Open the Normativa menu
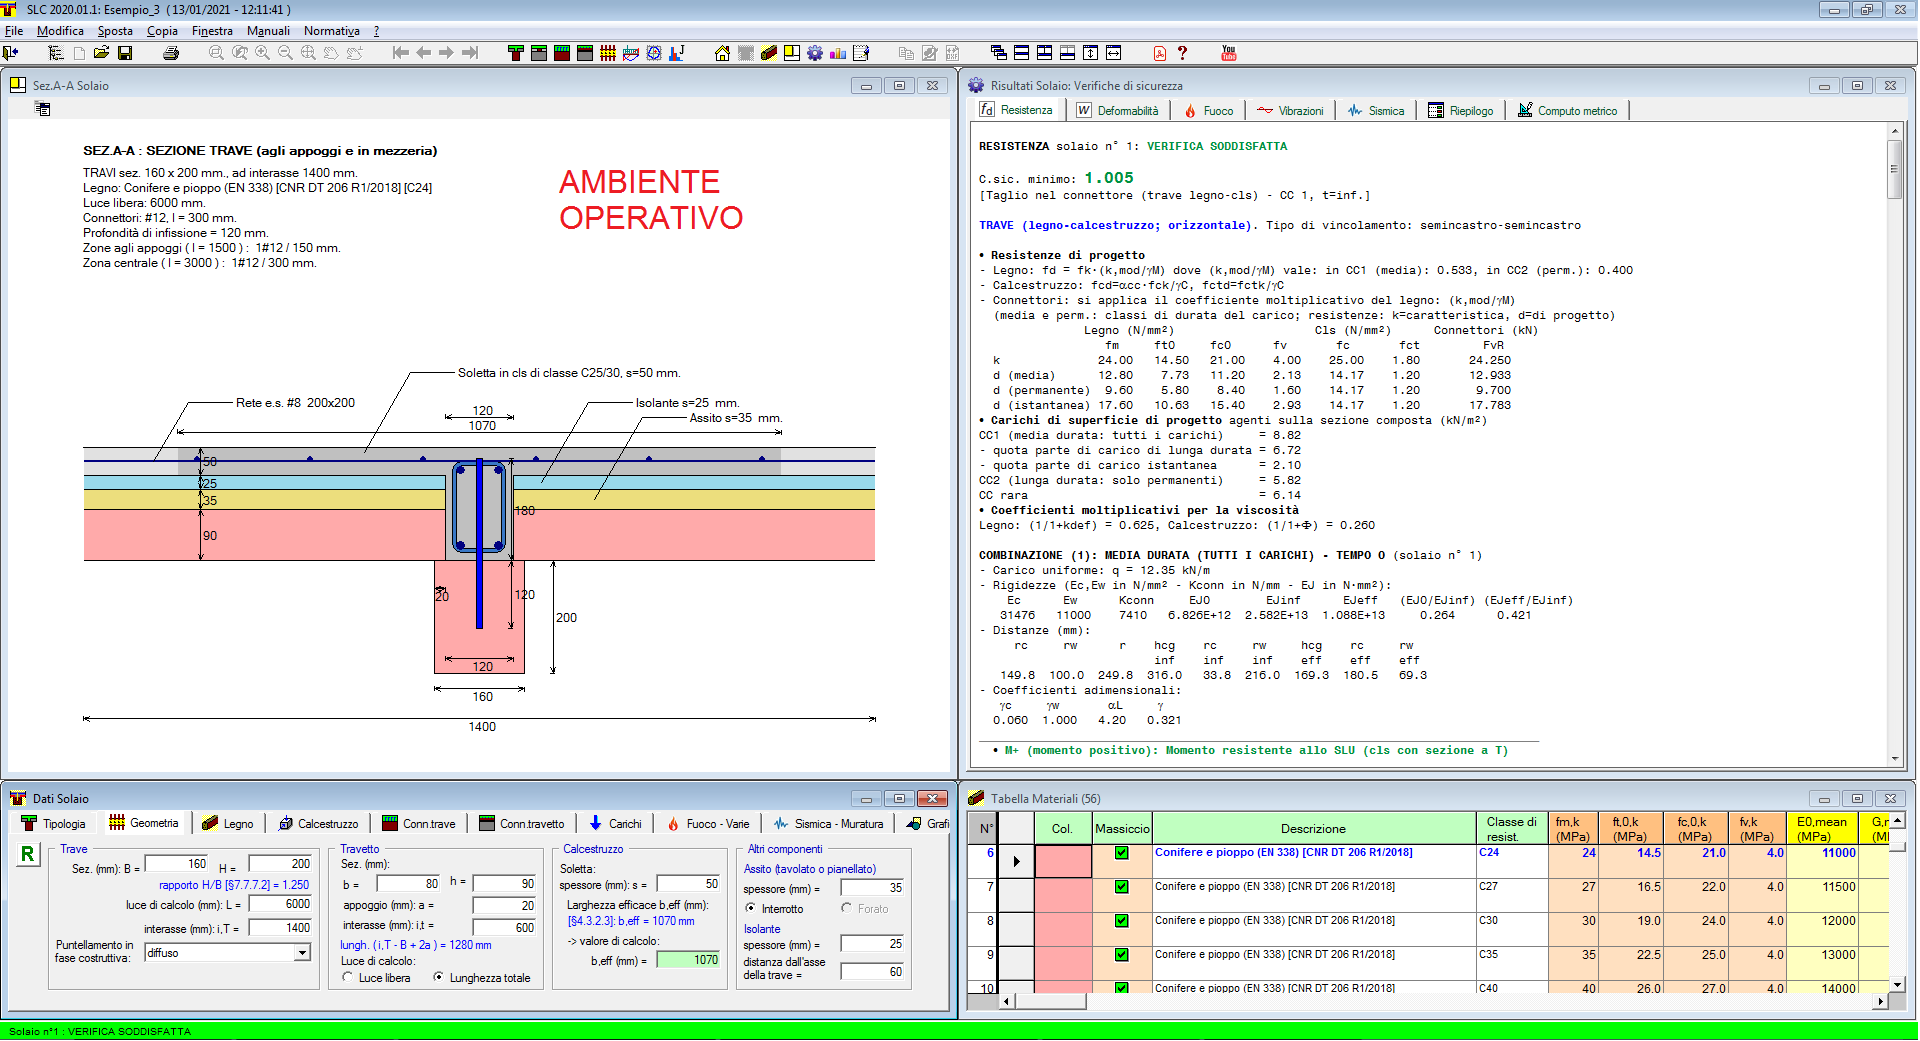Image resolution: width=1920 pixels, height=1041 pixels. (331, 31)
